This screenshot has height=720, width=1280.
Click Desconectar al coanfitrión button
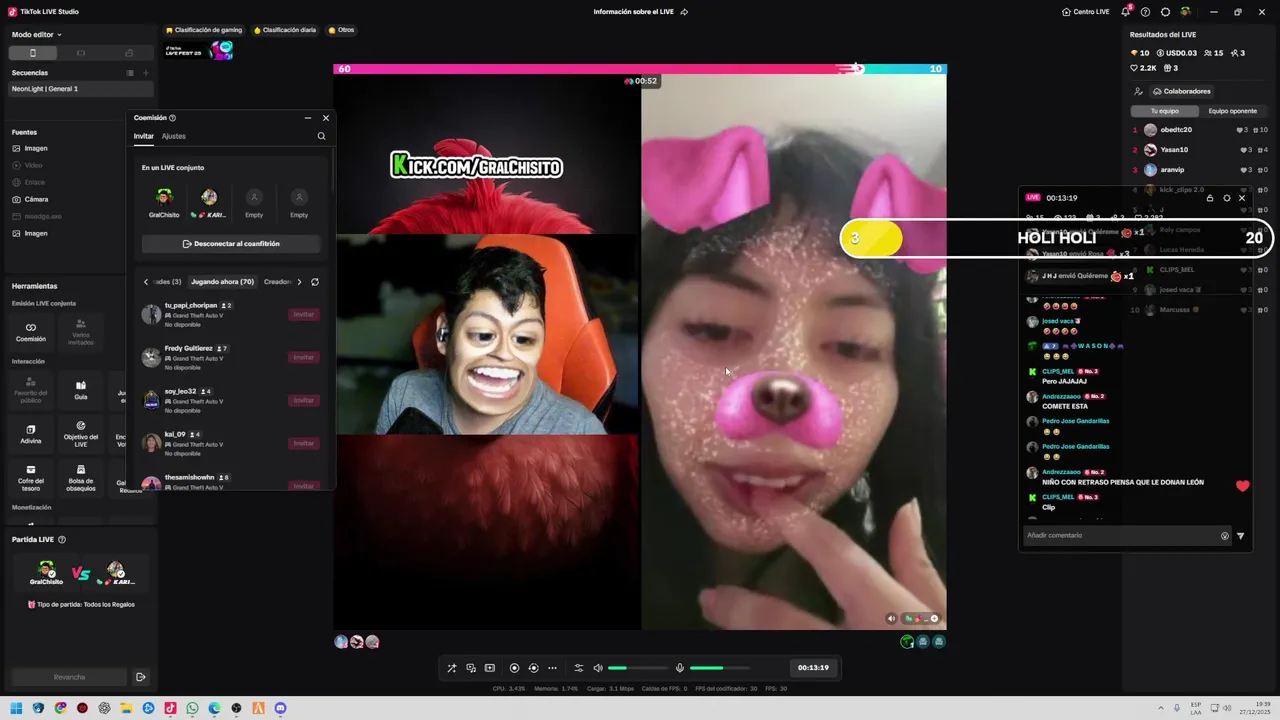click(x=231, y=244)
